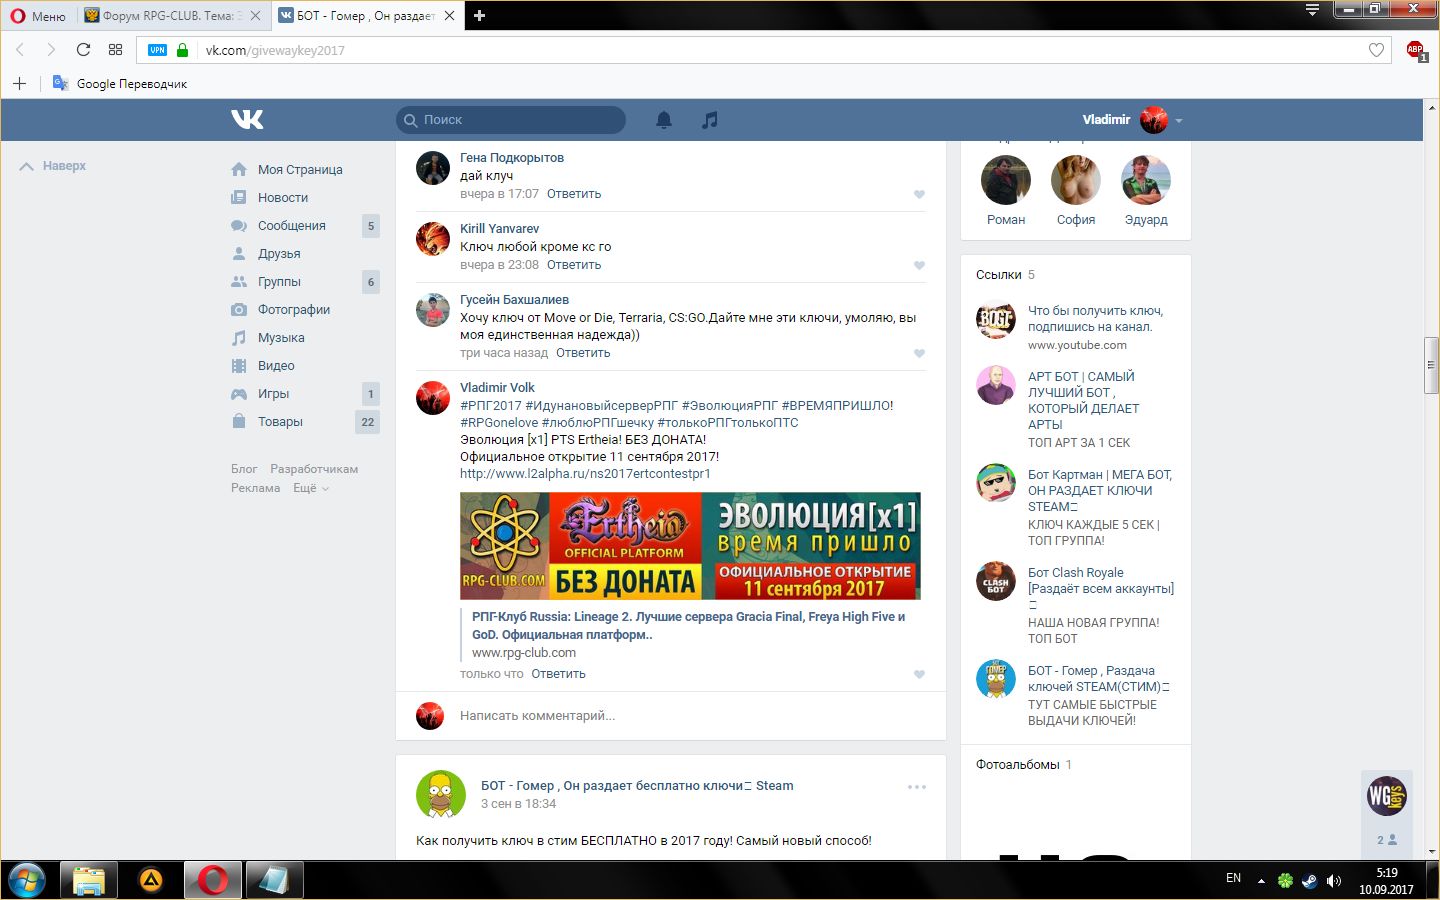Click the Моя Страница home icon
Screen dimensions: 1440x900
[239, 170]
